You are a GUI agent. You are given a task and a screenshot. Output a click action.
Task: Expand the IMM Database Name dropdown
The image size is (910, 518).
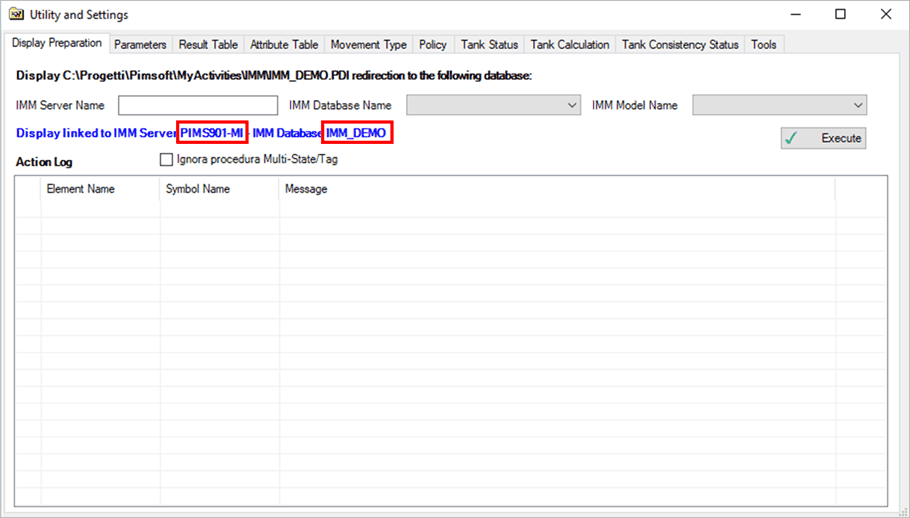[493, 105]
